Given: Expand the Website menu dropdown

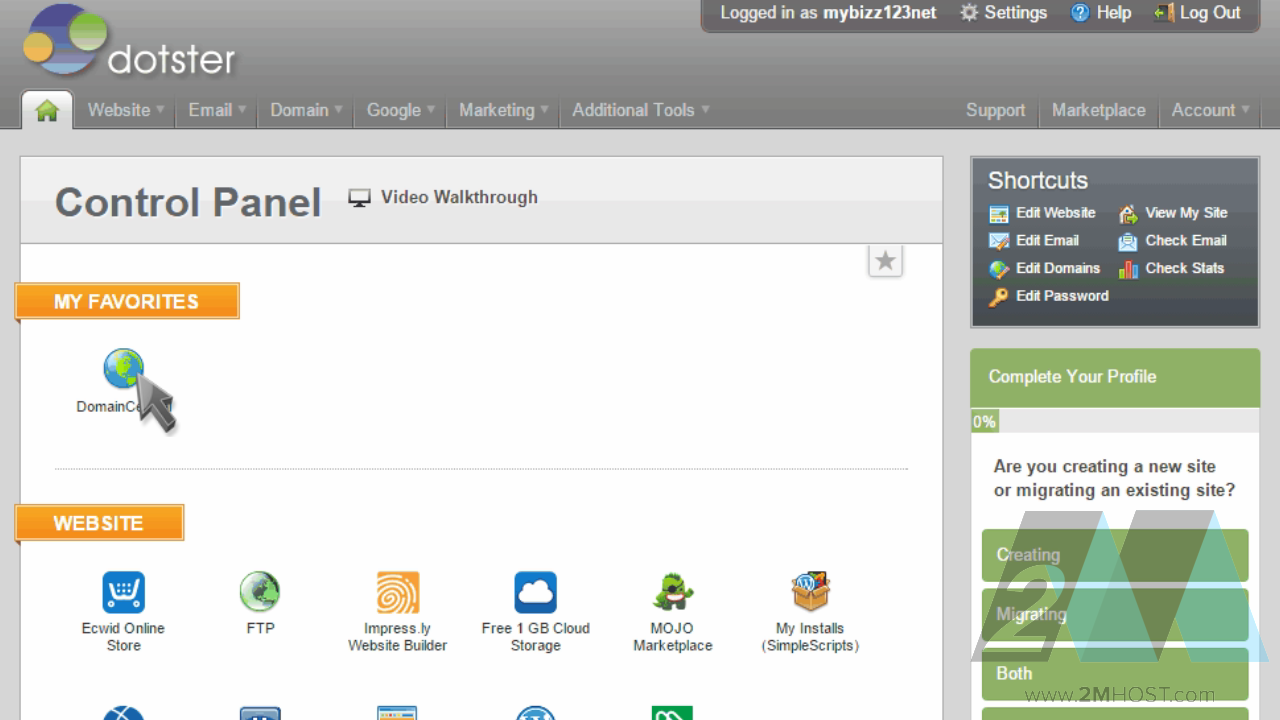Looking at the screenshot, I should pyautogui.click(x=126, y=110).
